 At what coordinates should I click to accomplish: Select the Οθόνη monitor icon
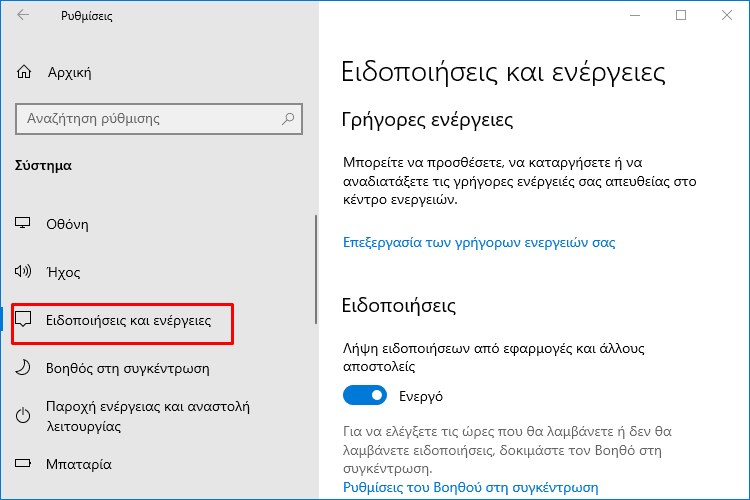point(22,223)
